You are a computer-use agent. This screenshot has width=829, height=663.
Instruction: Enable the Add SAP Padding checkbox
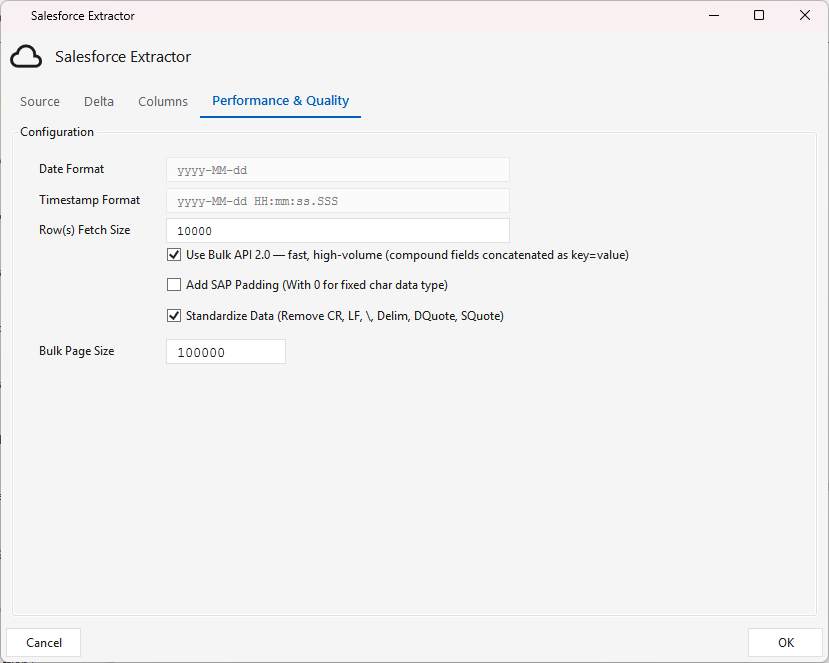pos(174,285)
